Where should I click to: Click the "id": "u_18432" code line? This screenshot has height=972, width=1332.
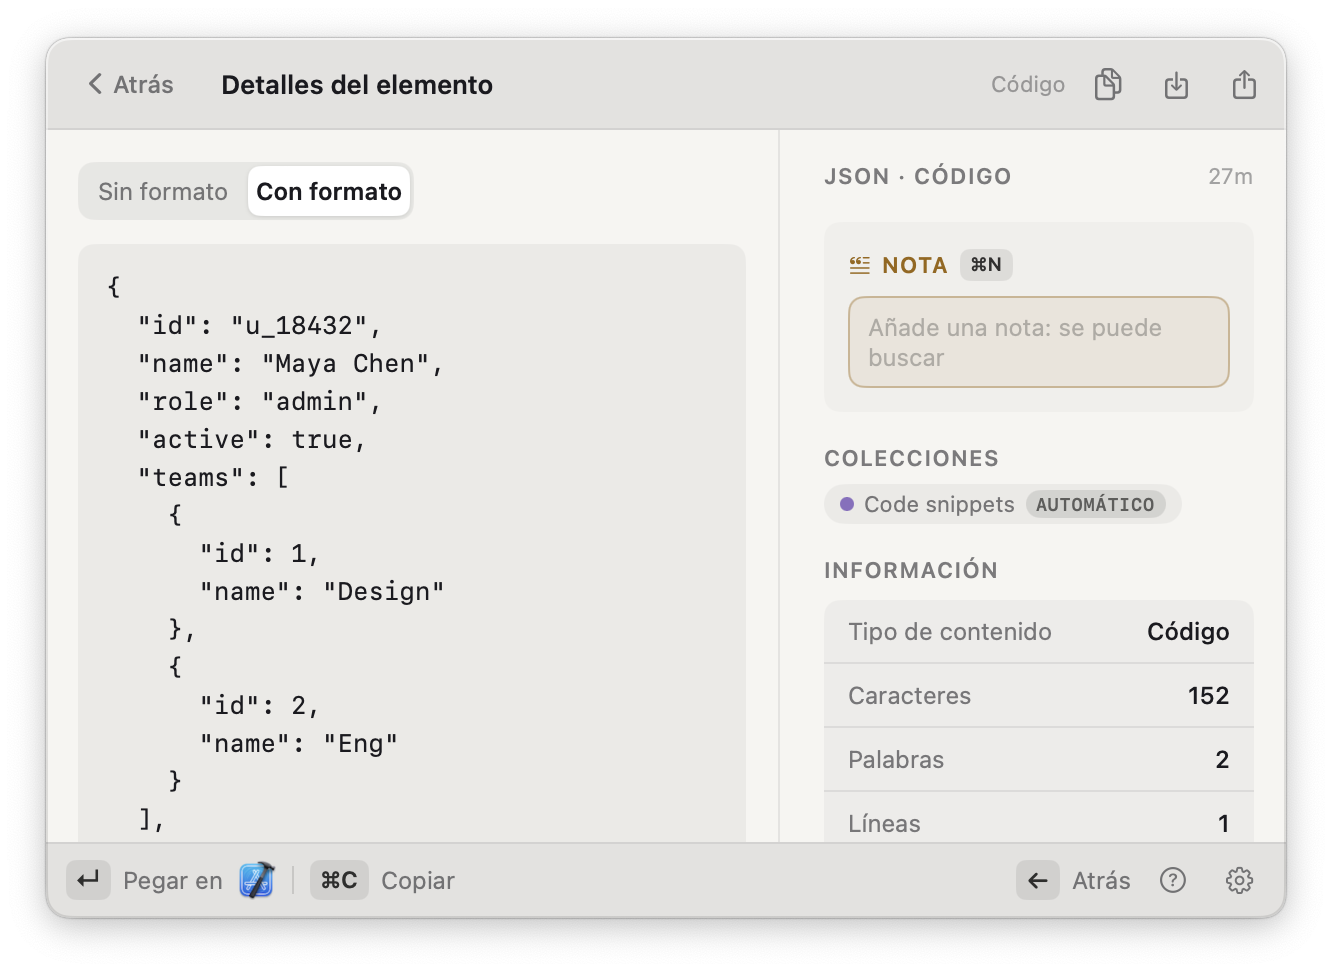click(260, 326)
